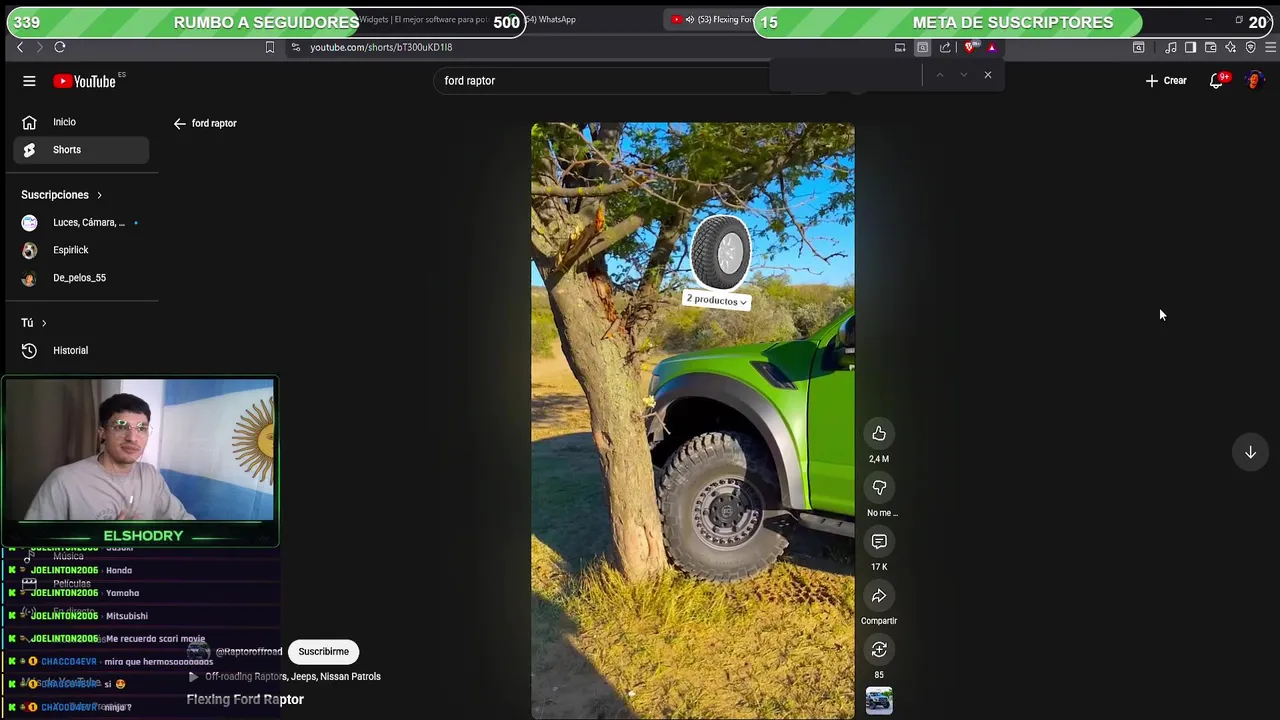Go to next short with down arrow
Viewport: 1280px width, 720px height.
pyautogui.click(x=1250, y=452)
